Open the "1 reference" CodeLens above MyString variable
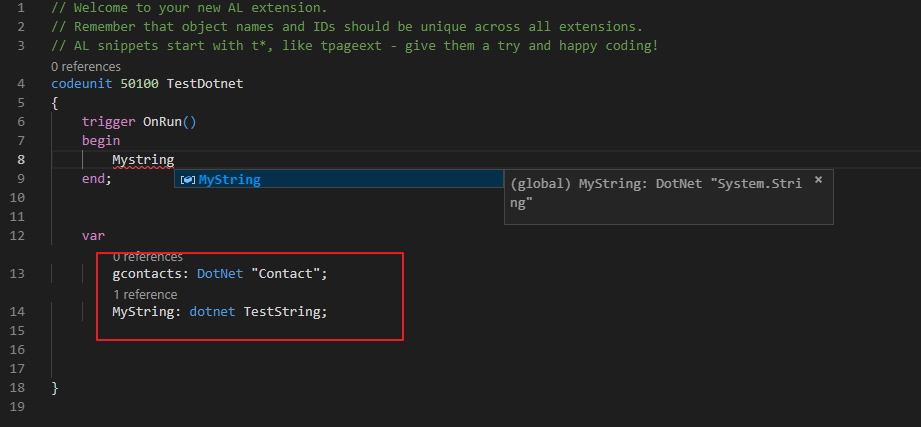Image resolution: width=921 pixels, height=427 pixels. click(x=145, y=294)
